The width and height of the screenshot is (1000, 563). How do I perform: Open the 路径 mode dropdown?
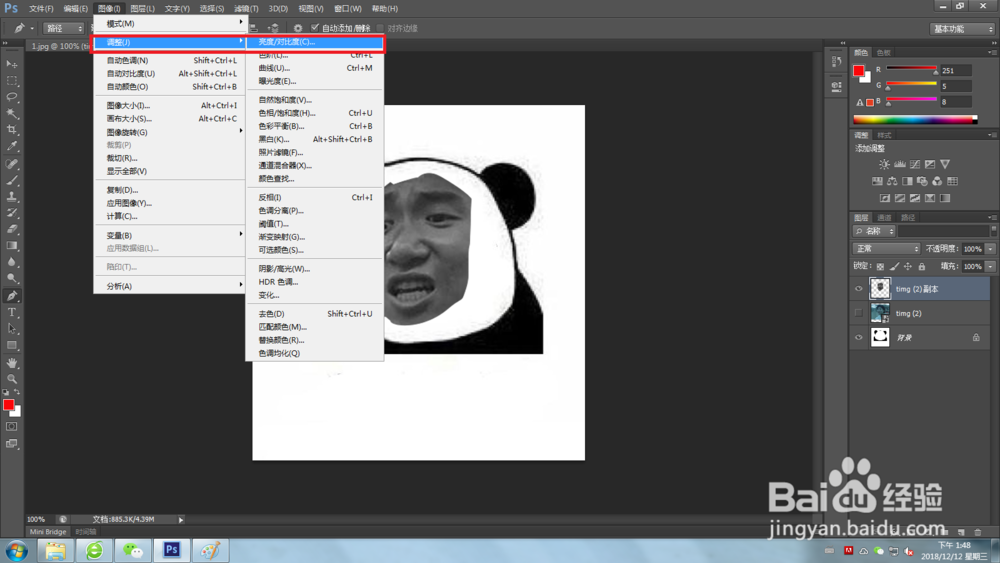pos(64,28)
